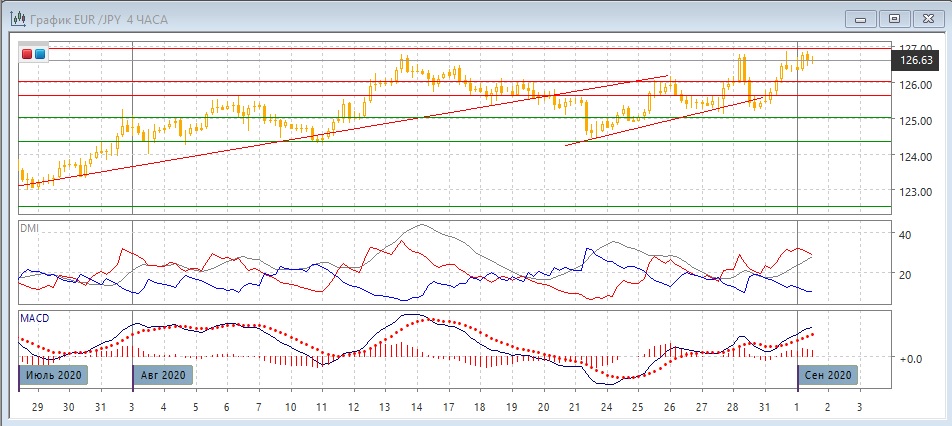This screenshot has width=952, height=426.
Task: Select the MACD indicator label
Action: coord(35,318)
